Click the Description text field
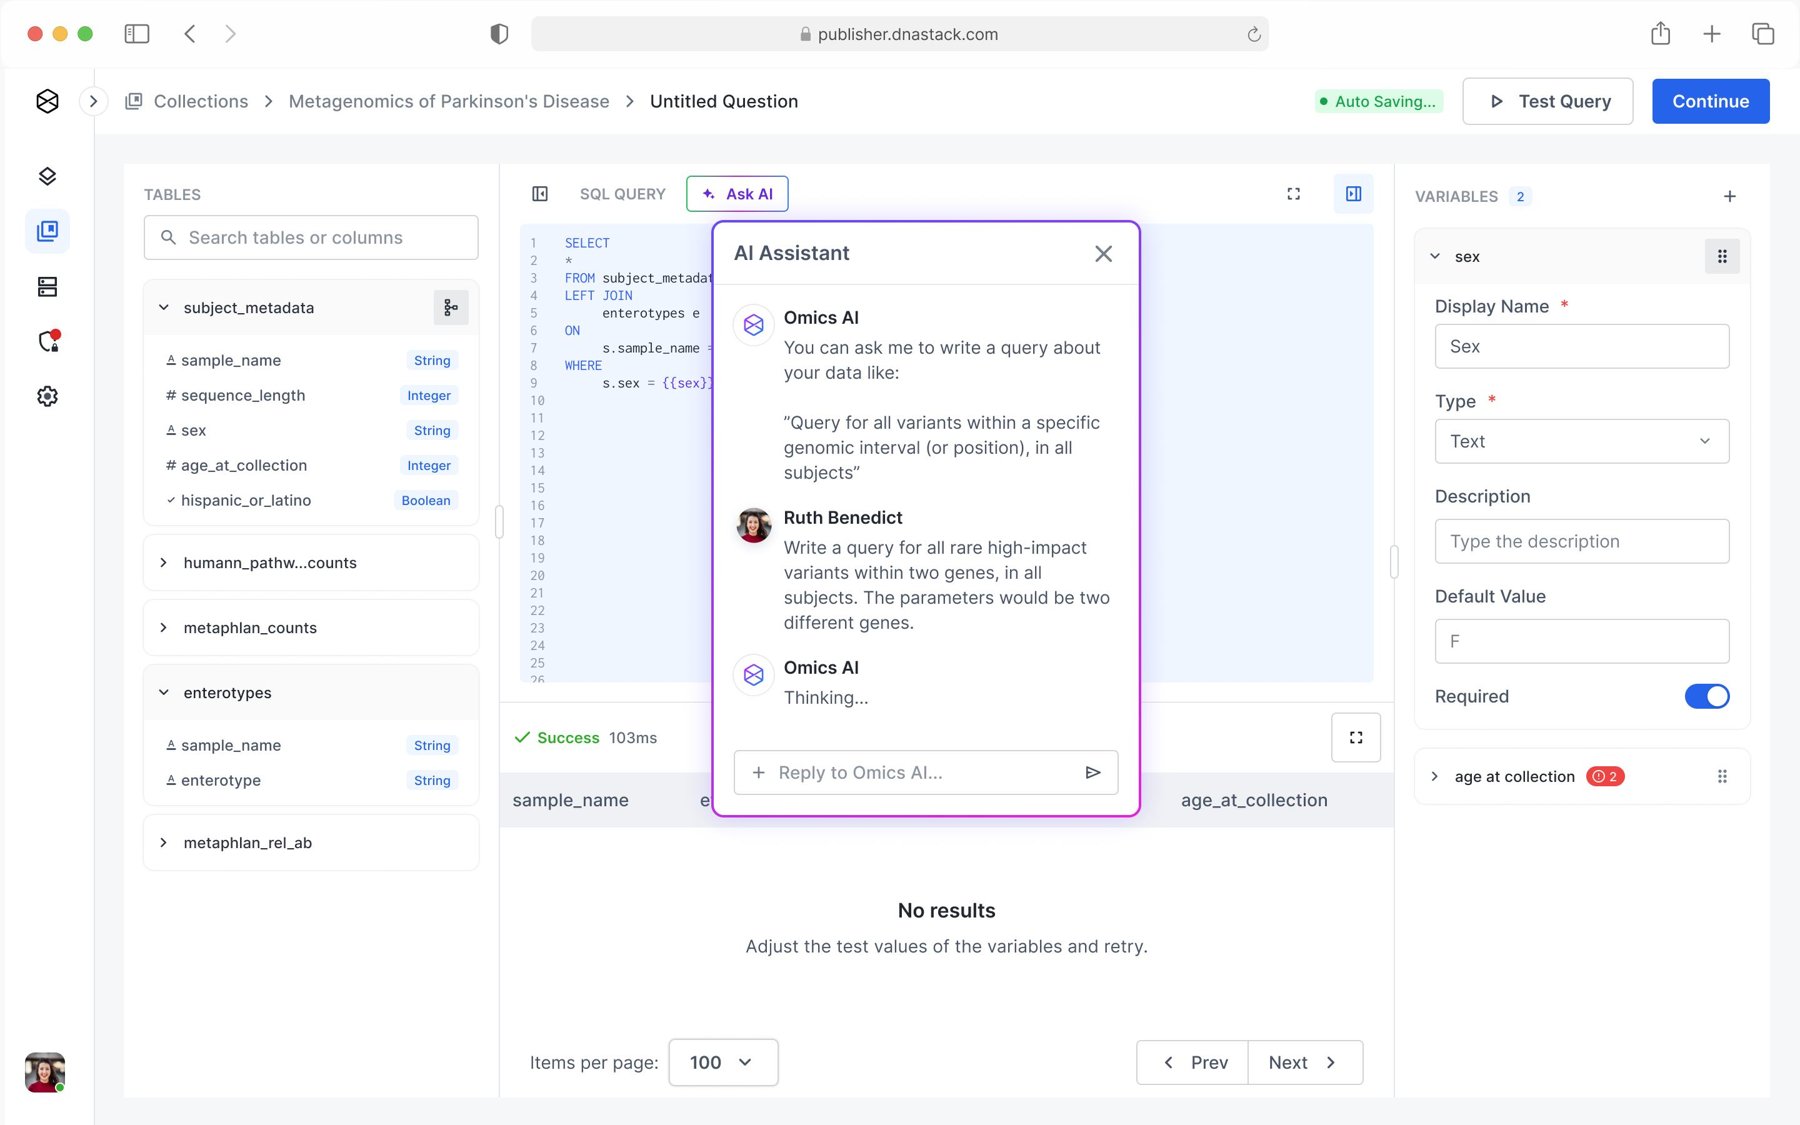The image size is (1800, 1125). tap(1581, 541)
